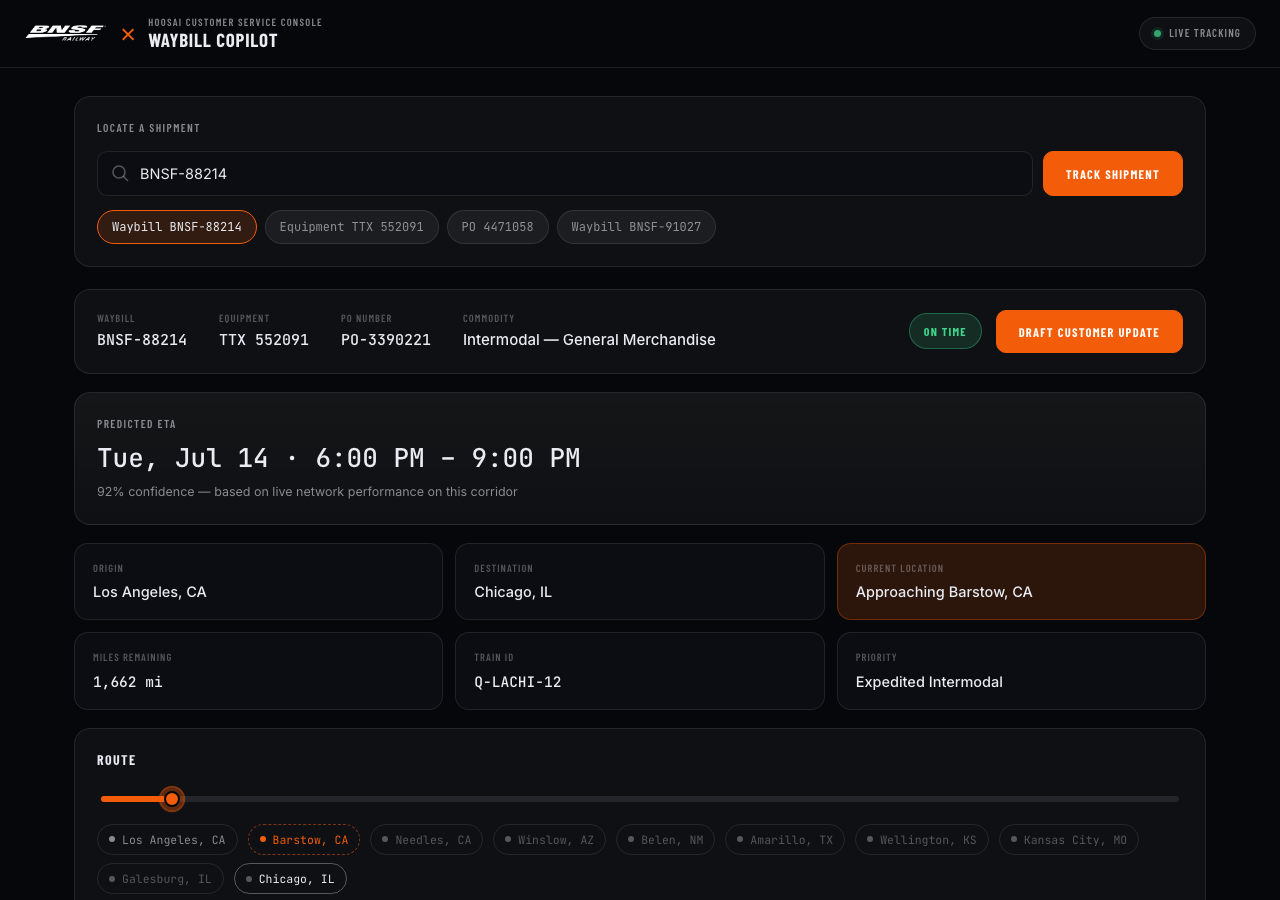Click the route progress slider handle
This screenshot has height=900, width=1280.
pyautogui.click(x=172, y=799)
